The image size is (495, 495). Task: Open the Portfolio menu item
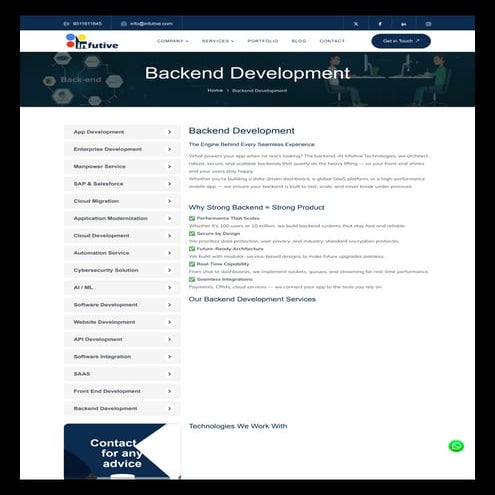(x=263, y=41)
